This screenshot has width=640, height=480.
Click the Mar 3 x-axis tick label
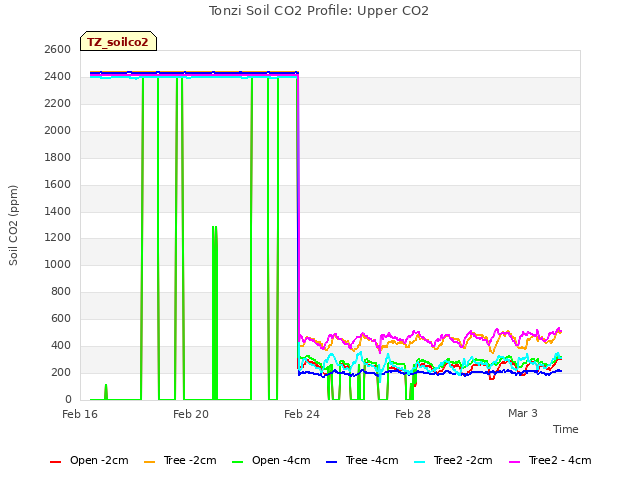click(x=523, y=413)
